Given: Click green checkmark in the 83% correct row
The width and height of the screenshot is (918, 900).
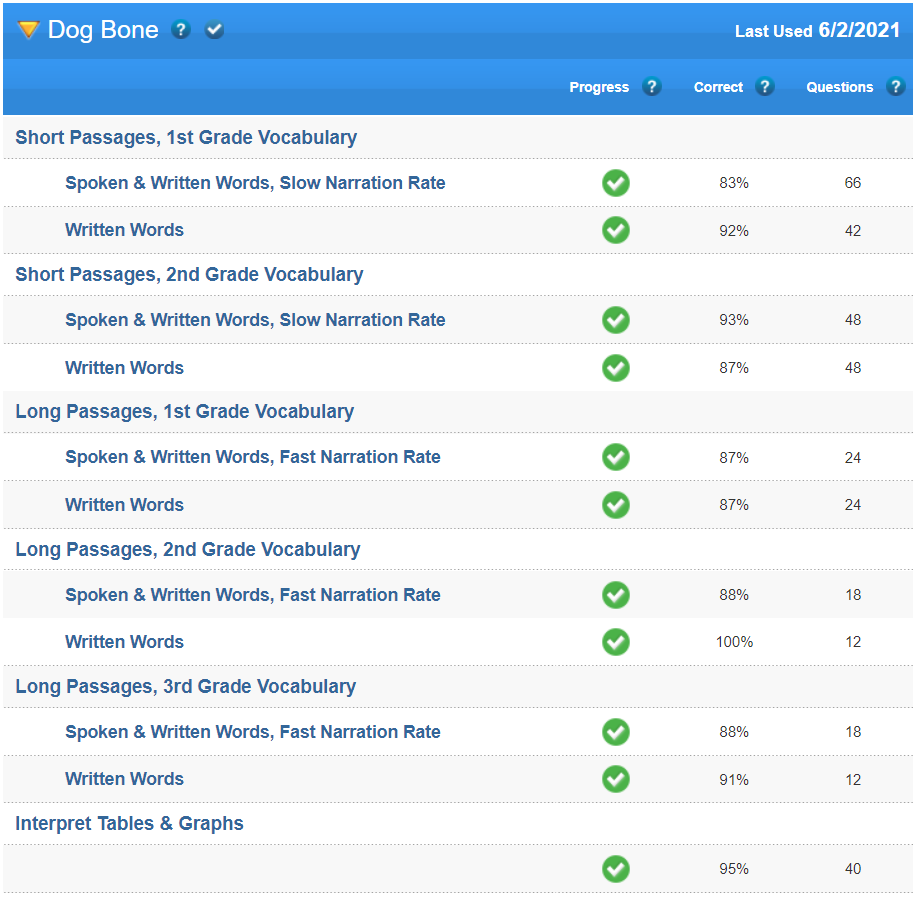Looking at the screenshot, I should tap(616, 183).
